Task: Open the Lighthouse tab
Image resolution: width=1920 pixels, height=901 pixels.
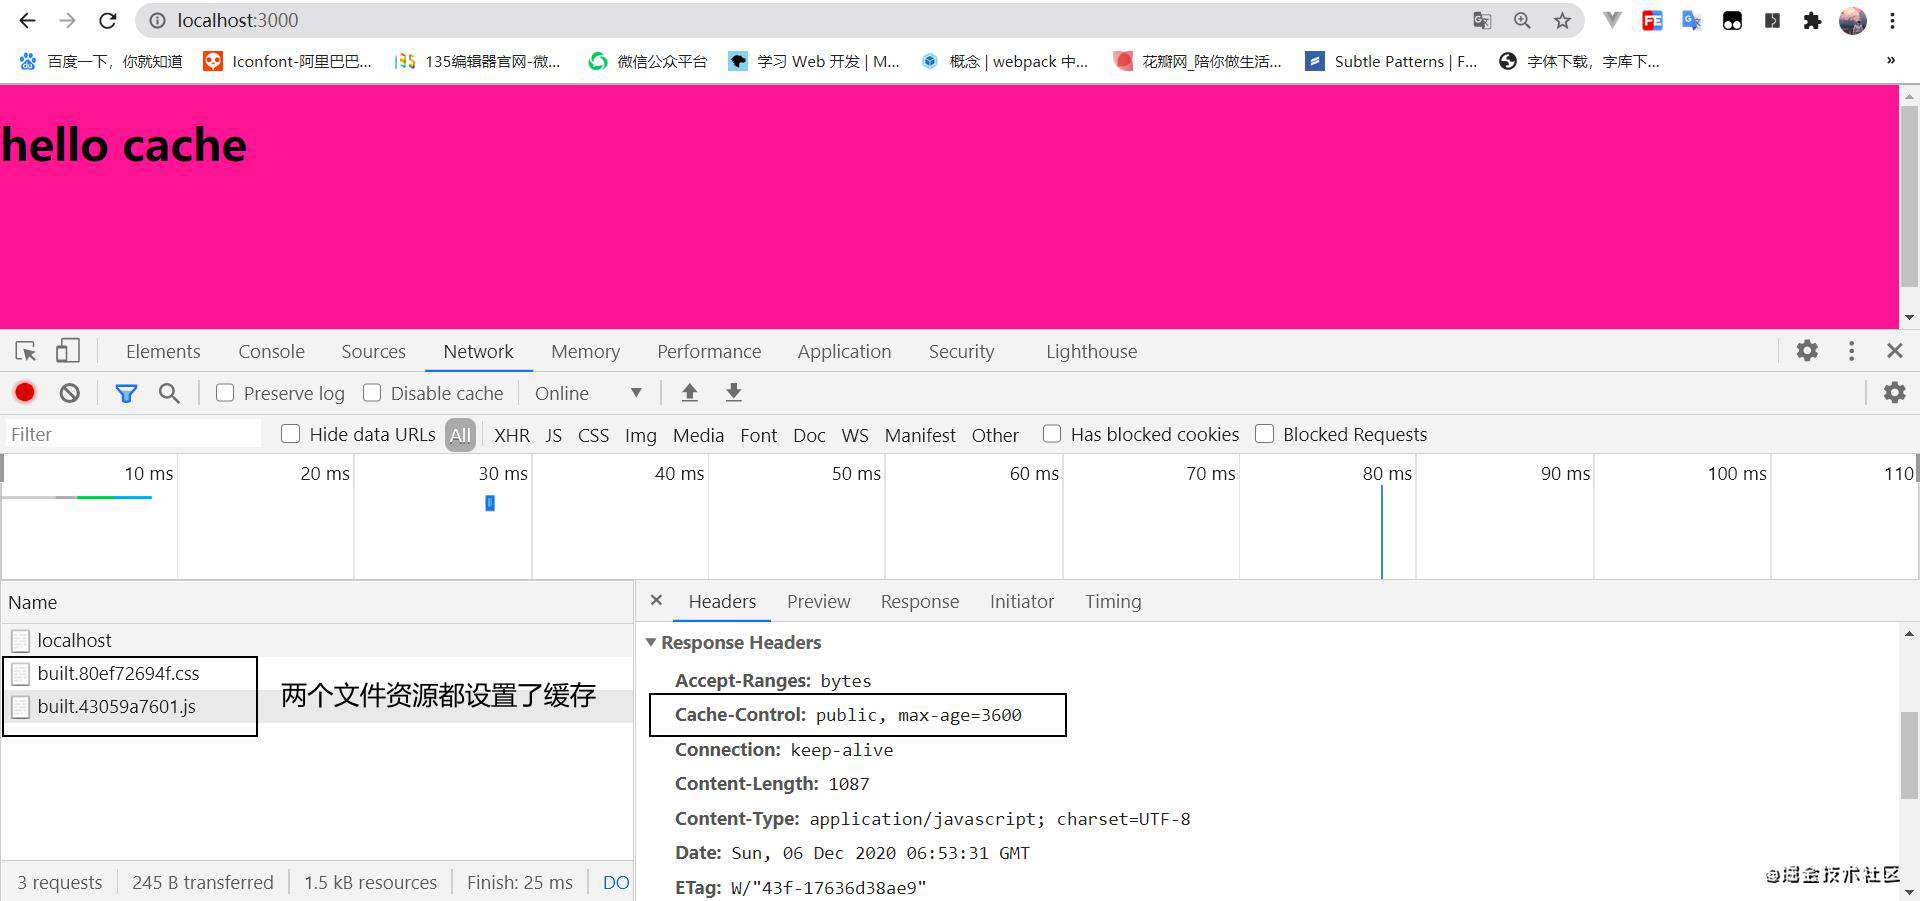Action: pos(1091,351)
